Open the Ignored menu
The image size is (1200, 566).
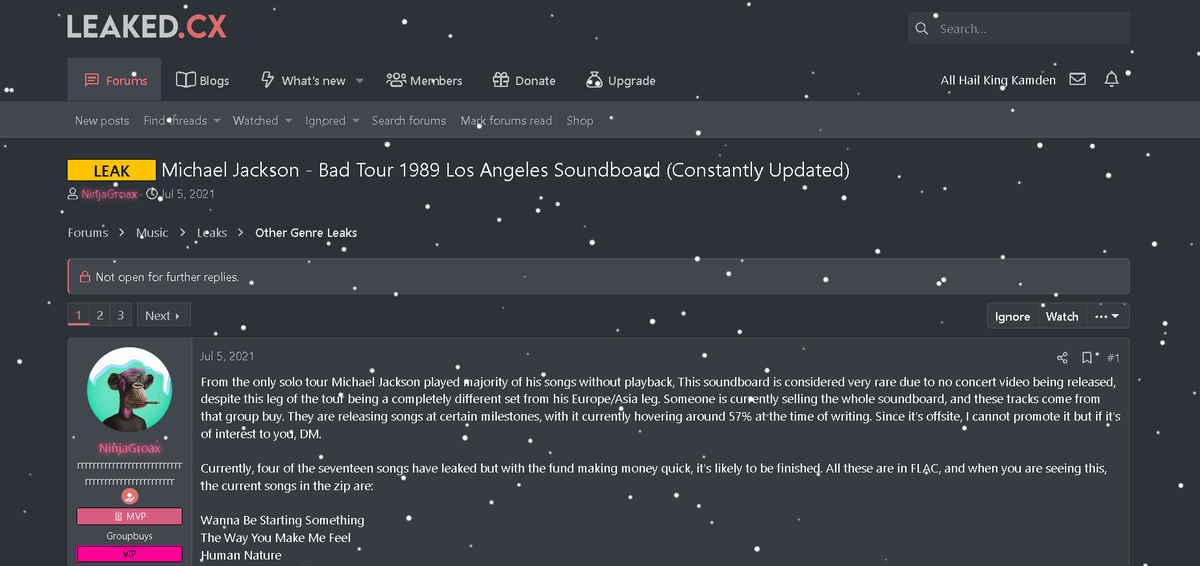pos(332,120)
